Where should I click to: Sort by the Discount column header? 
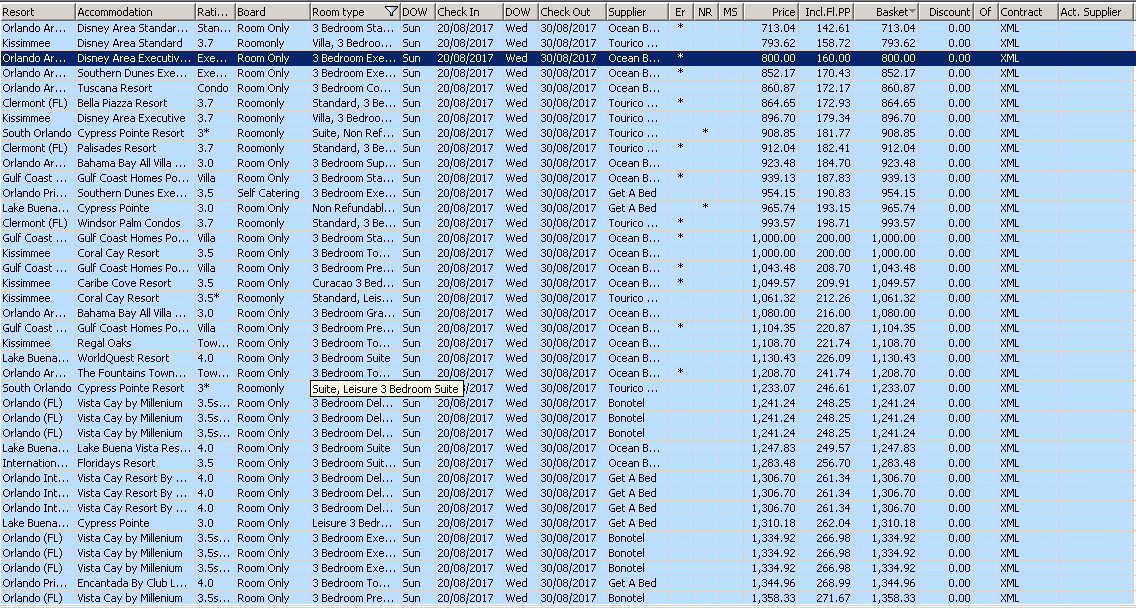coord(947,12)
